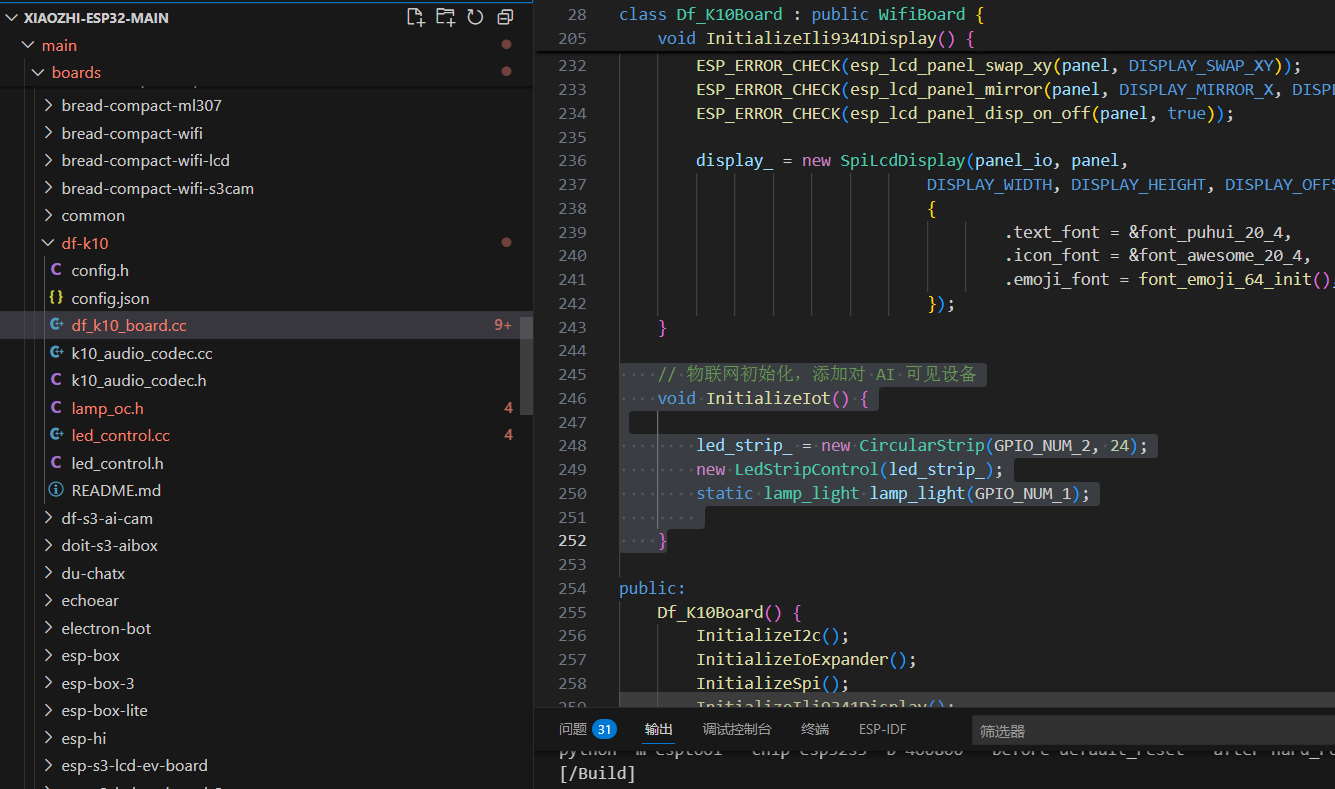The height and width of the screenshot is (789, 1335).
Task: Expand the esp-hi folder
Action: pos(50,738)
